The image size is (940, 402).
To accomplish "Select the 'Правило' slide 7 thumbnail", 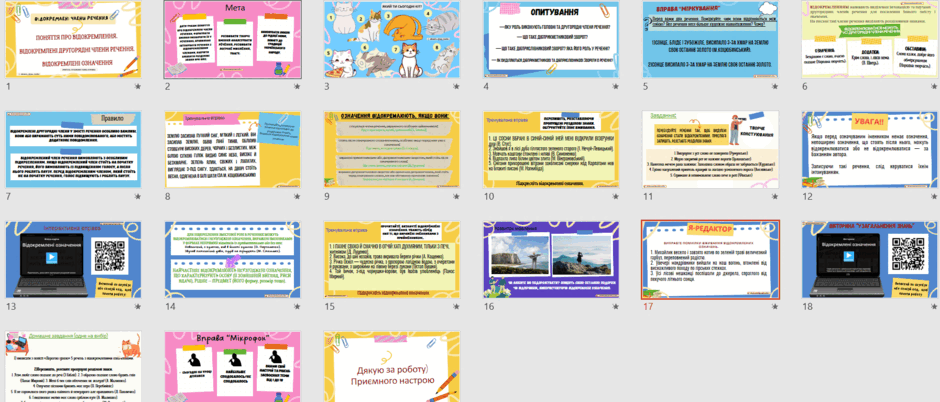I will [73, 149].
